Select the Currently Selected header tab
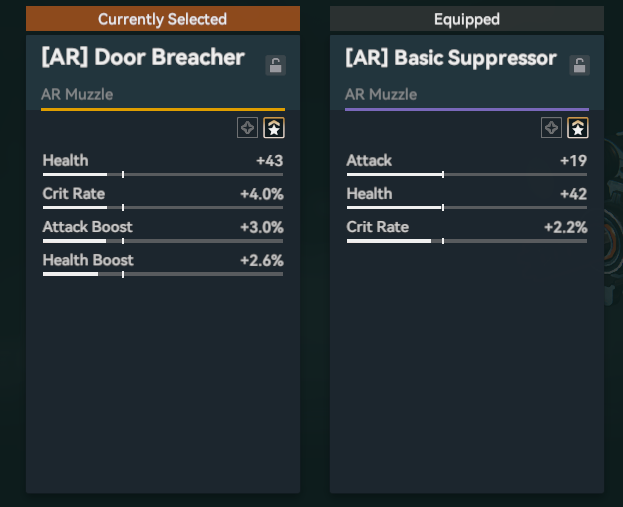623x507 pixels. click(x=162, y=19)
